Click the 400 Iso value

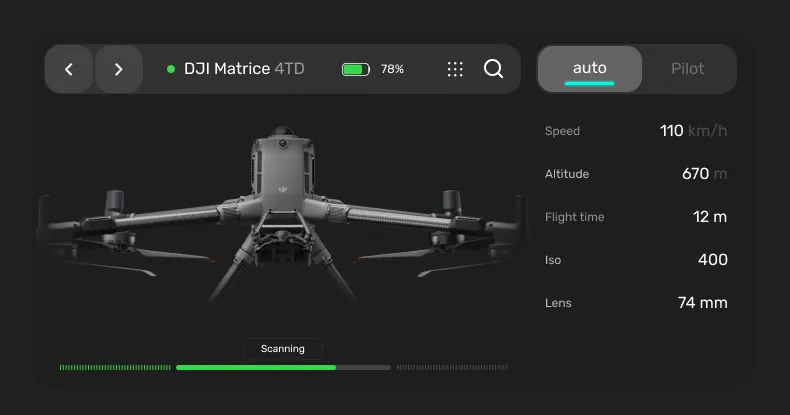pos(712,260)
